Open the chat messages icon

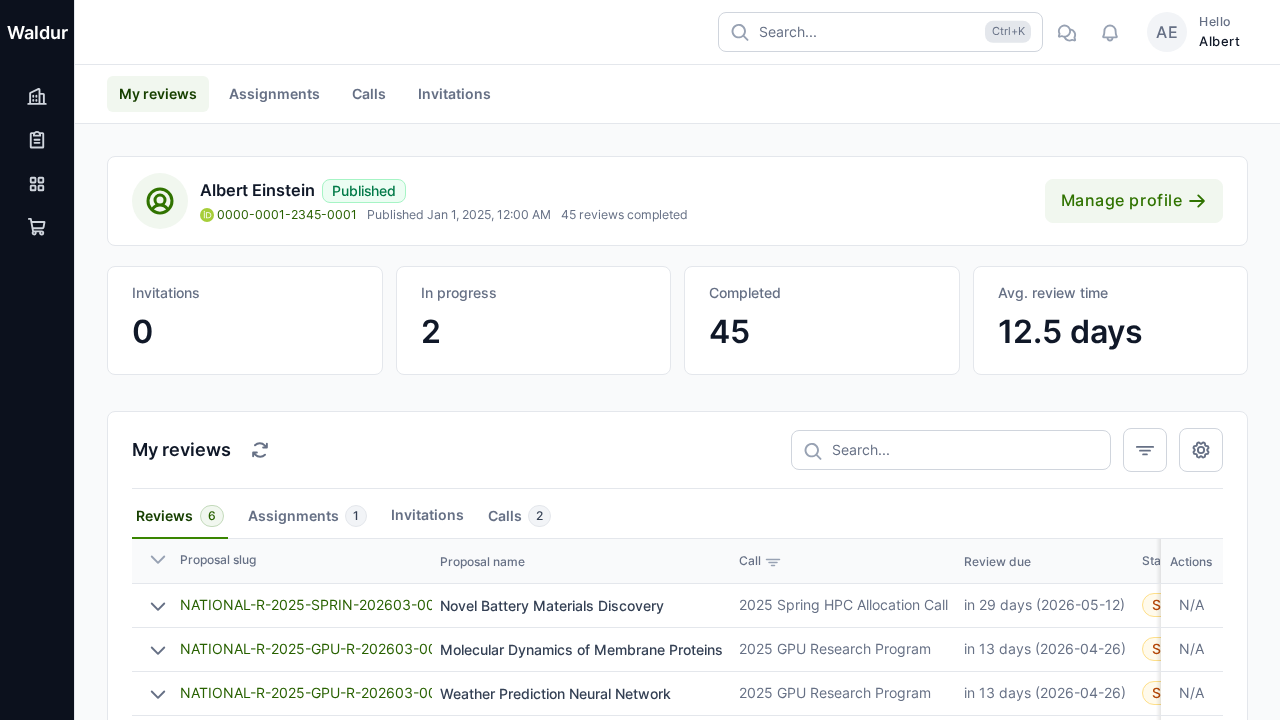point(1067,33)
